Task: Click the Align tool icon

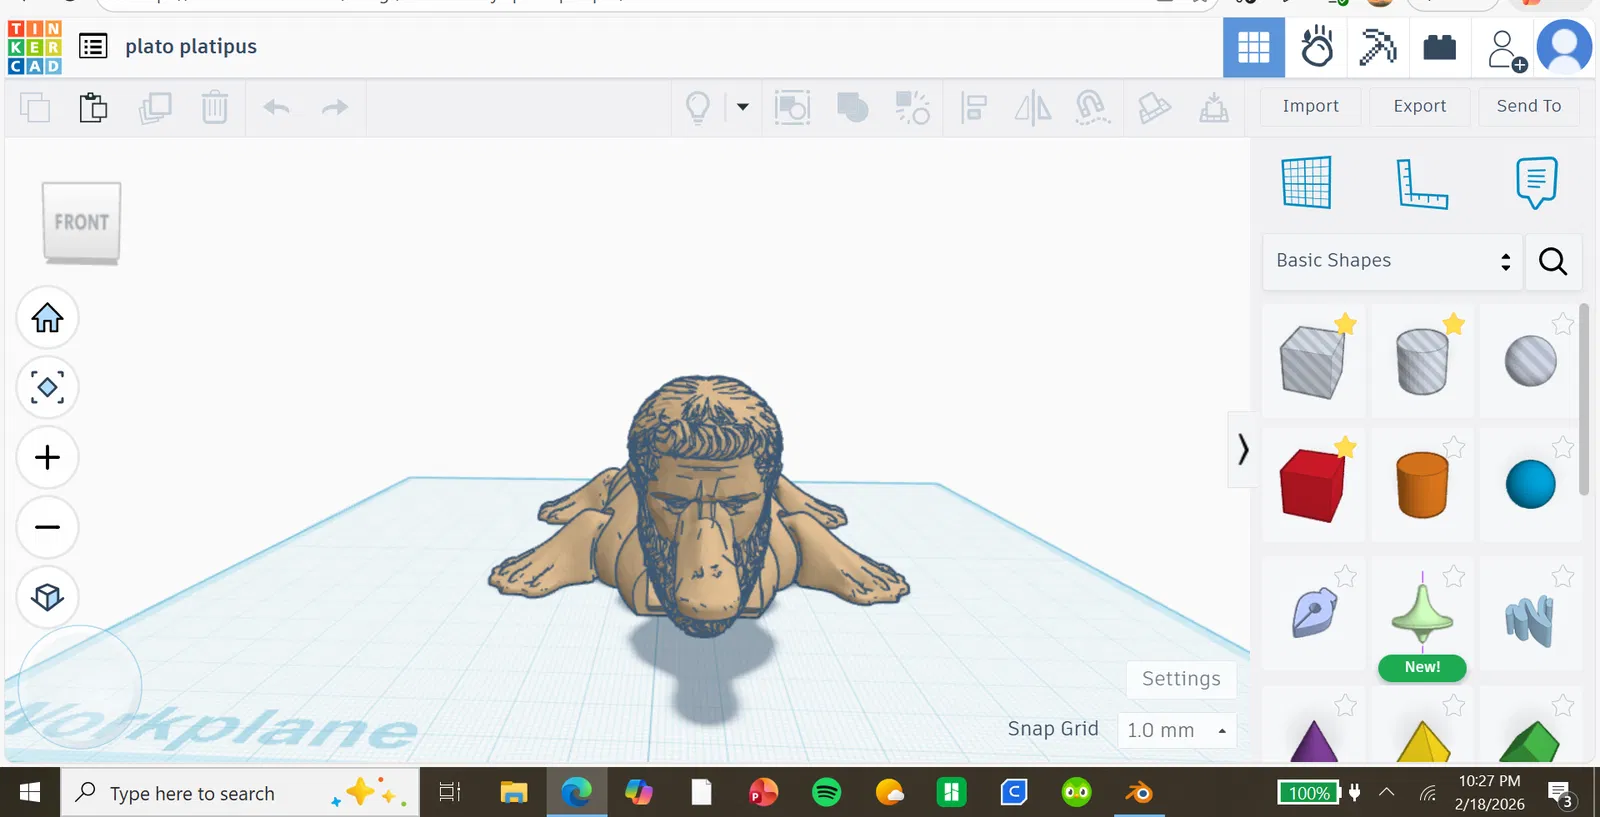Action: pos(973,107)
